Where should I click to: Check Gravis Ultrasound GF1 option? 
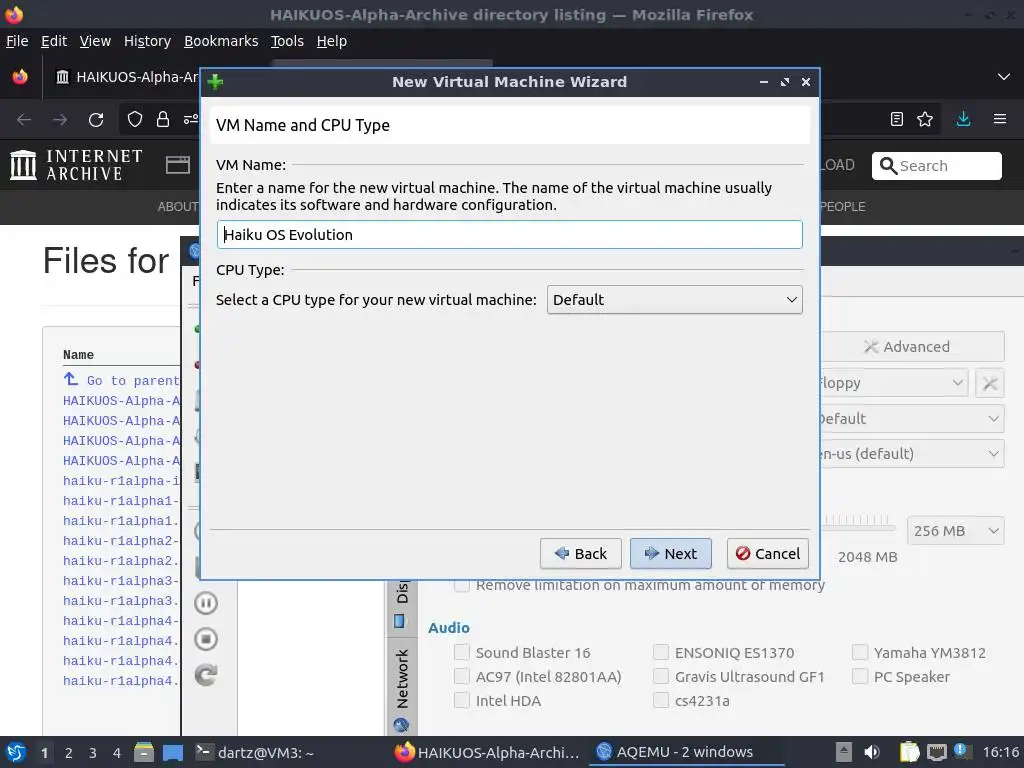pyautogui.click(x=661, y=677)
